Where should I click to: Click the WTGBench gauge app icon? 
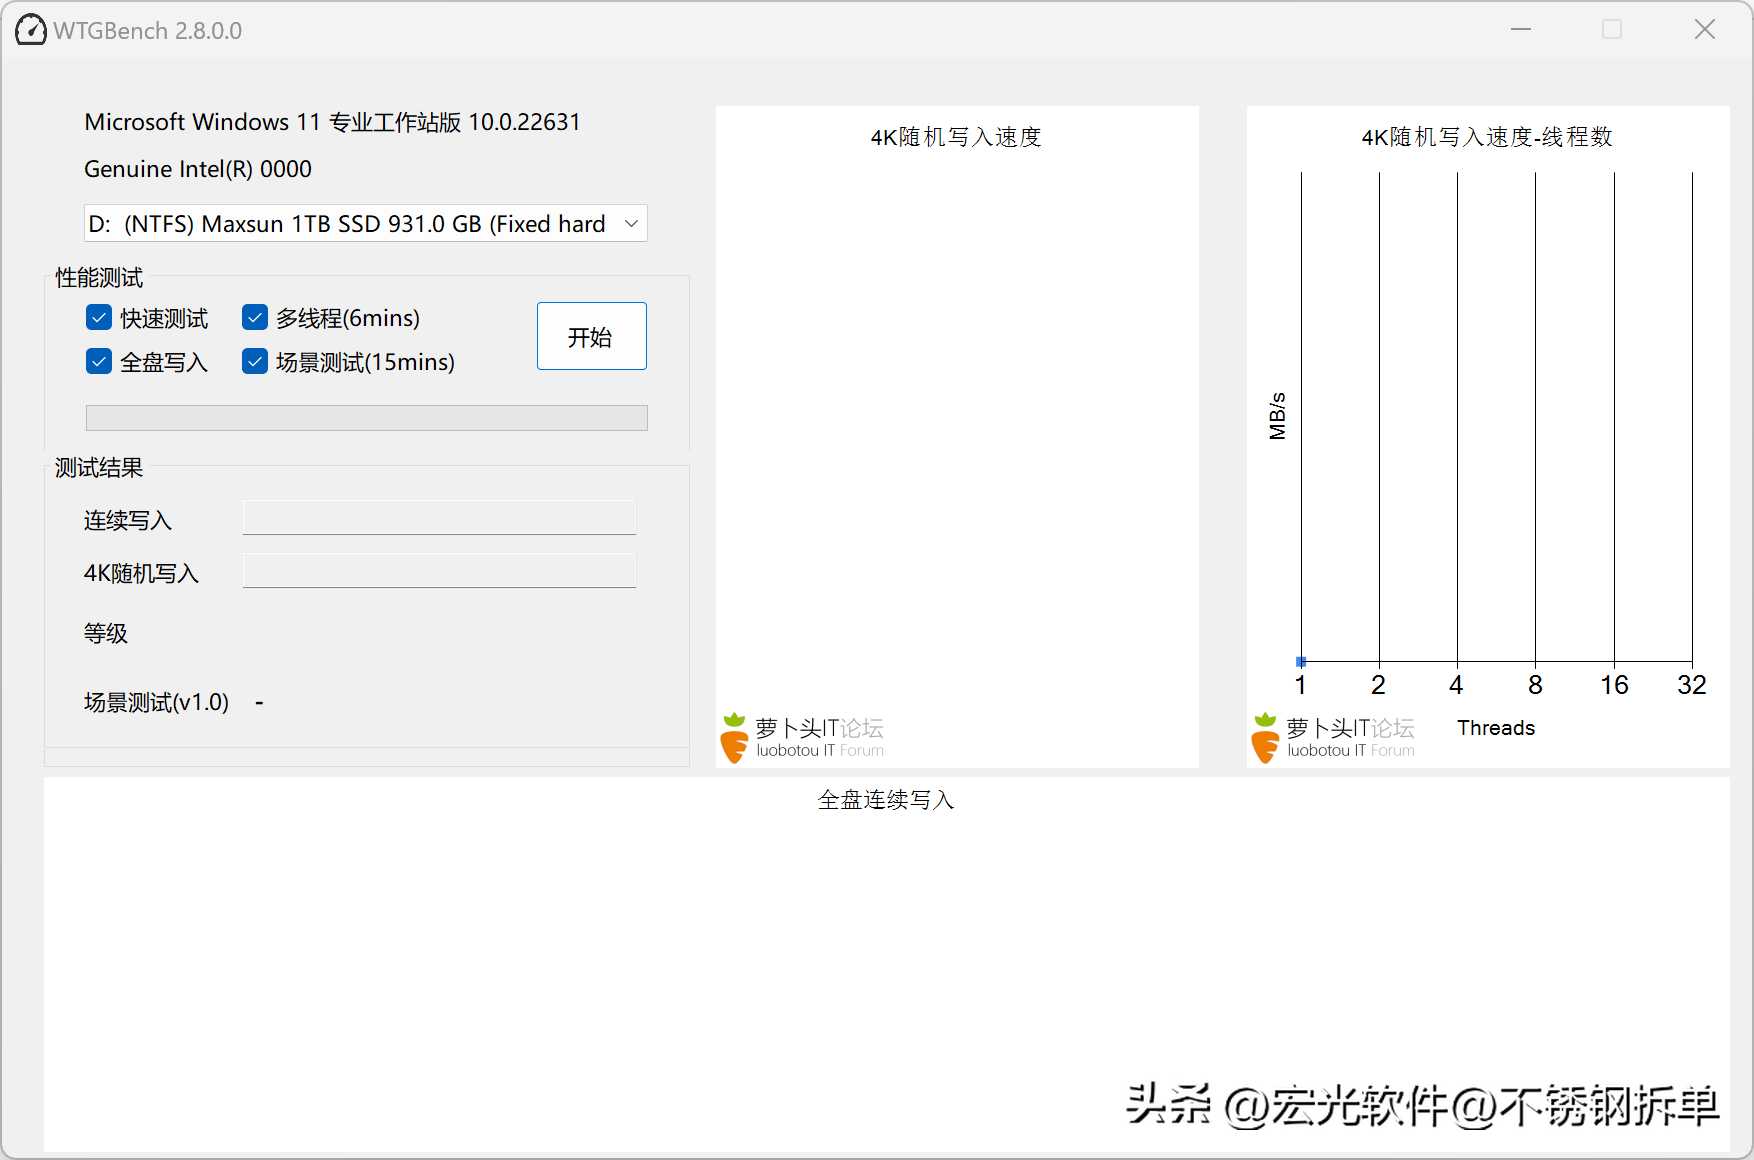(x=31, y=30)
